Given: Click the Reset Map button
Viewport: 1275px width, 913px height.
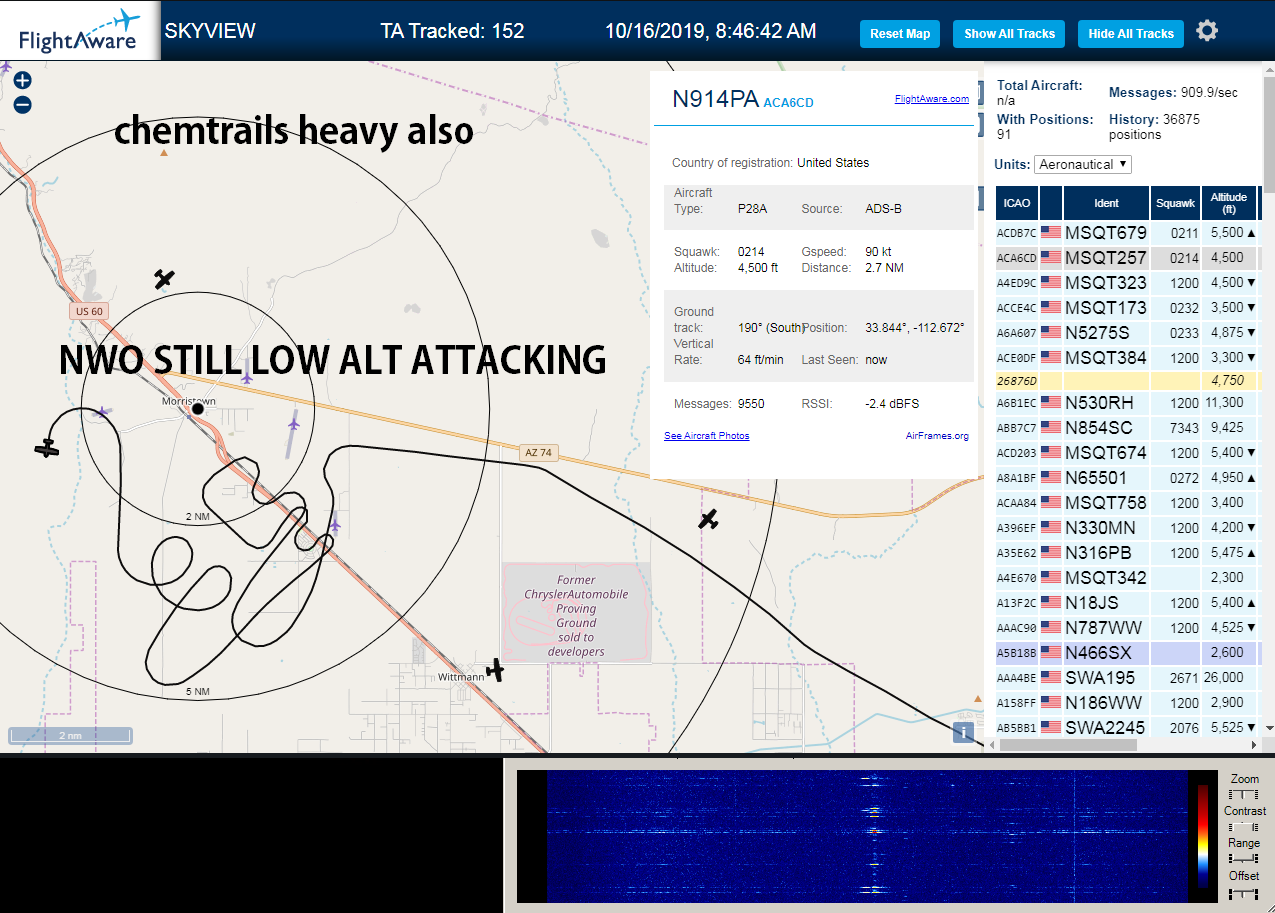Looking at the screenshot, I should coord(900,33).
